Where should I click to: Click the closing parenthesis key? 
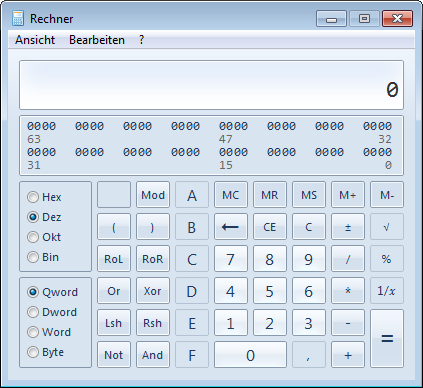153,227
